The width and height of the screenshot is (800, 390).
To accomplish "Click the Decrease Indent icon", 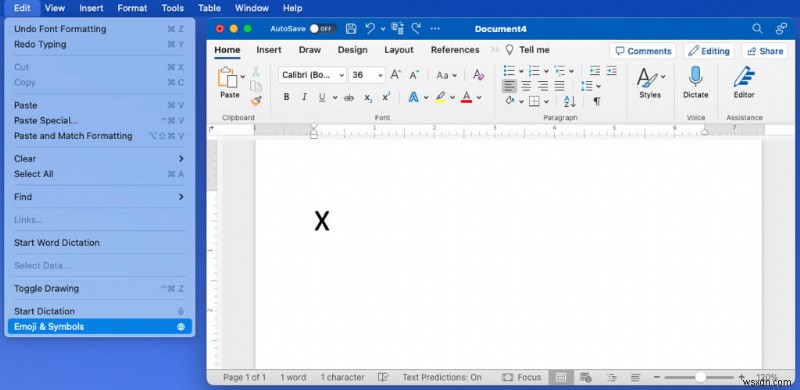I will click(x=594, y=70).
